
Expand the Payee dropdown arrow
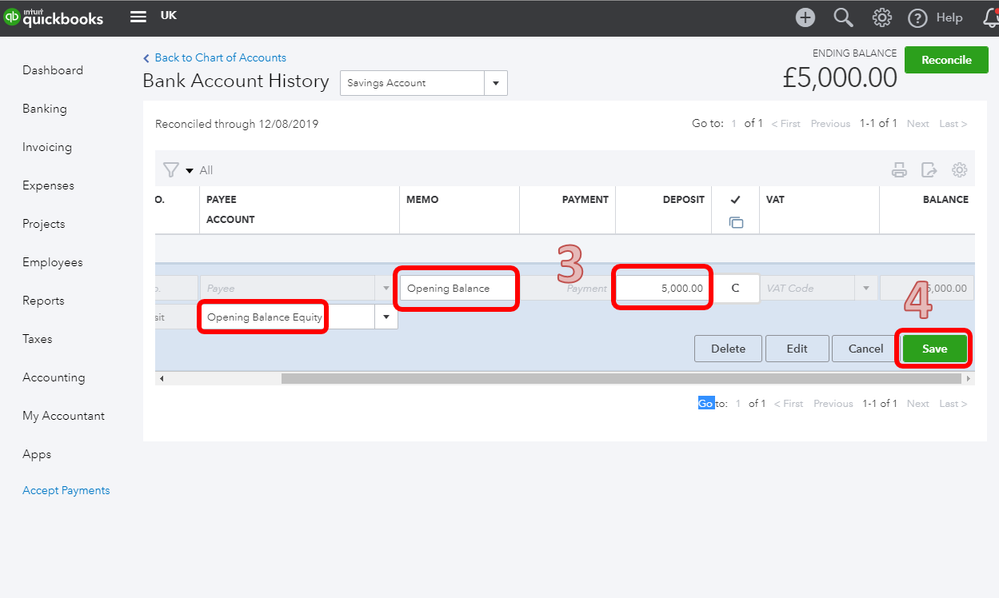coord(385,288)
